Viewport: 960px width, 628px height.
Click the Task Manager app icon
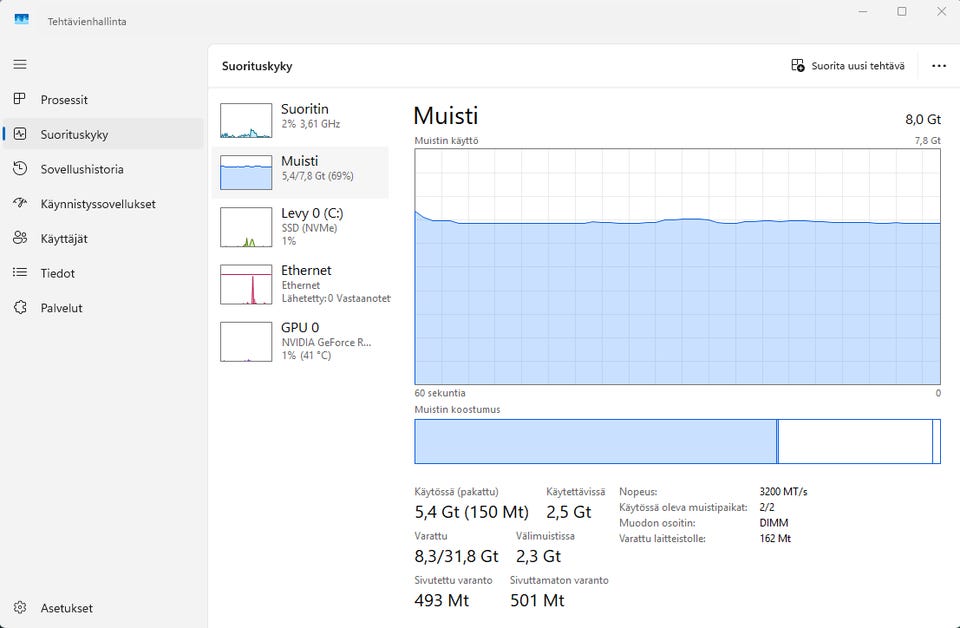click(21, 20)
